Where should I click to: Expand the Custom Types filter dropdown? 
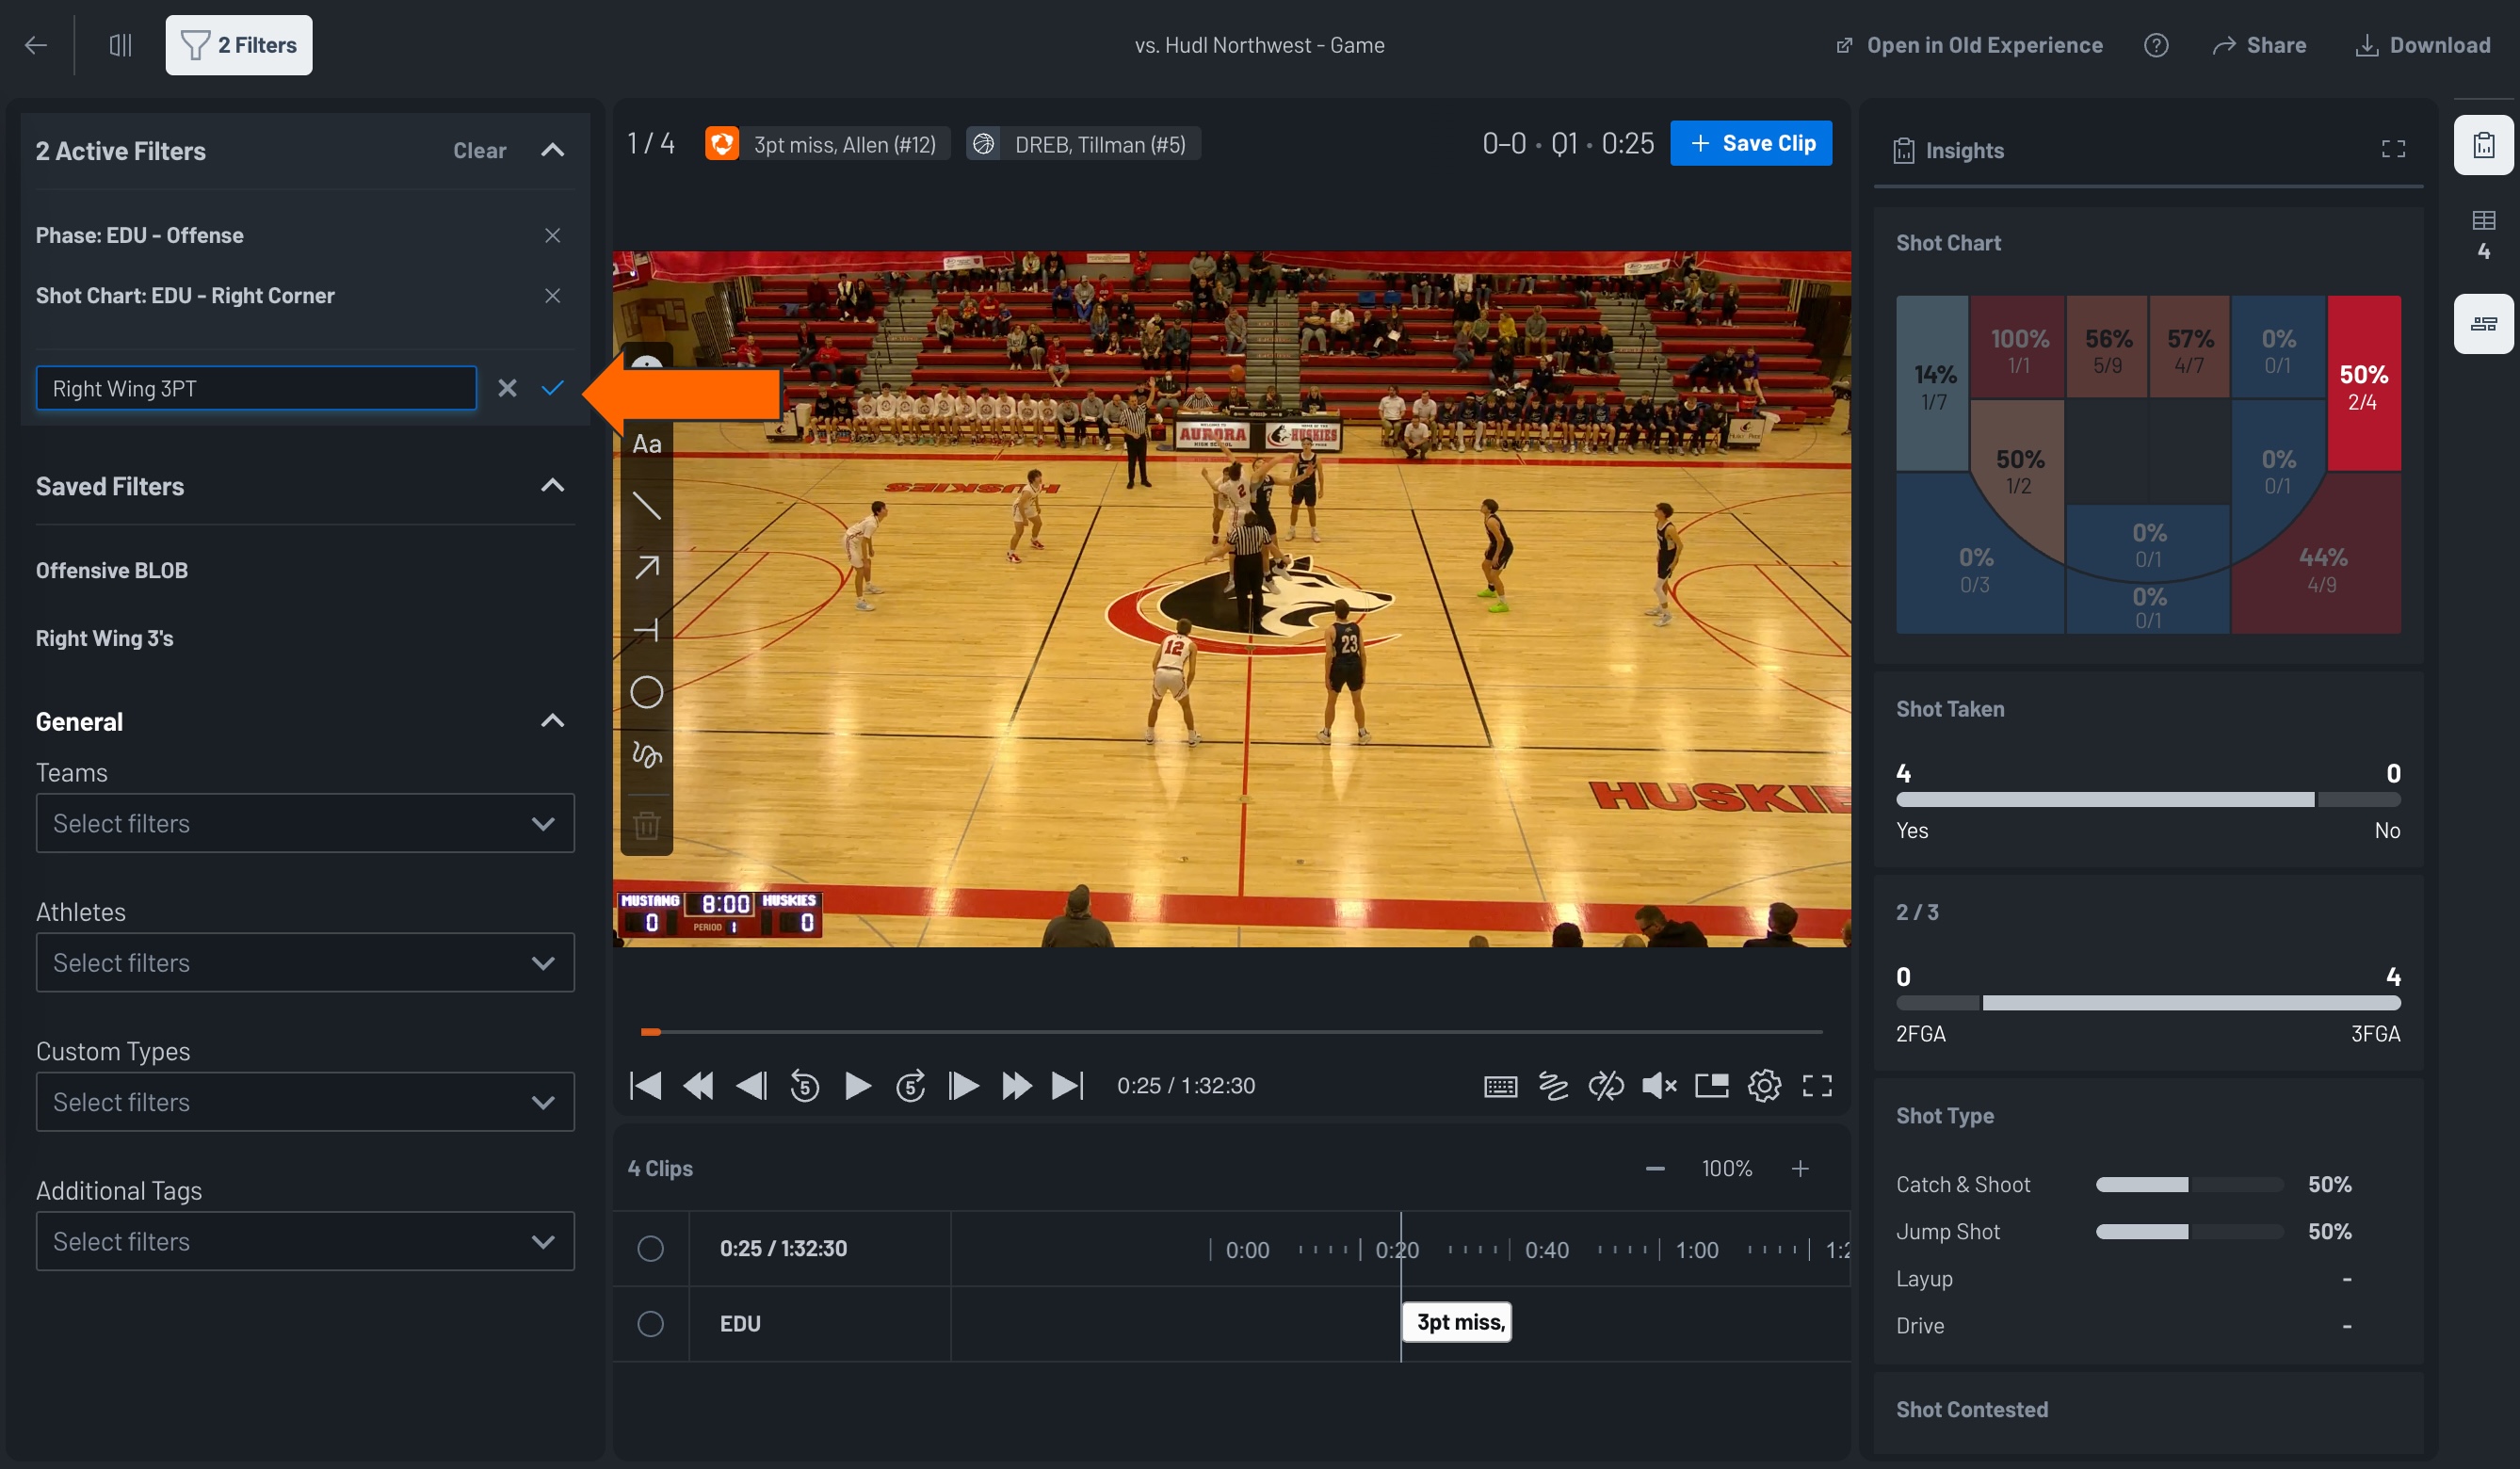[x=304, y=1101]
